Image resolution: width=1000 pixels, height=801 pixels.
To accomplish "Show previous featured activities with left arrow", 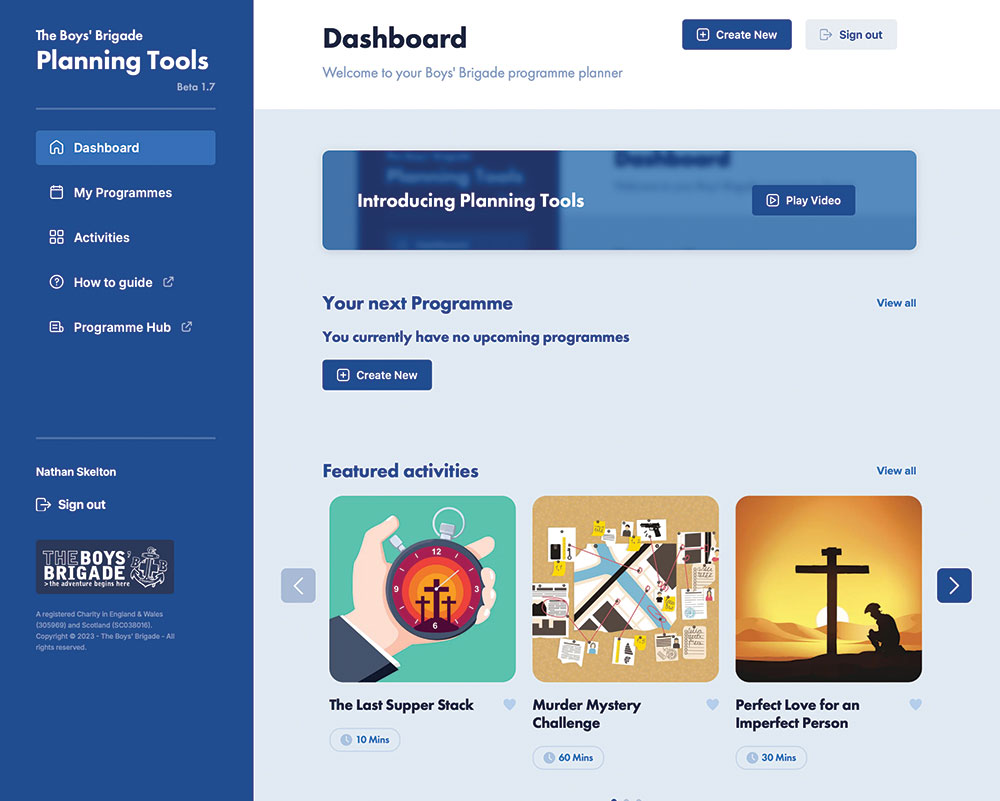I will coord(298,585).
